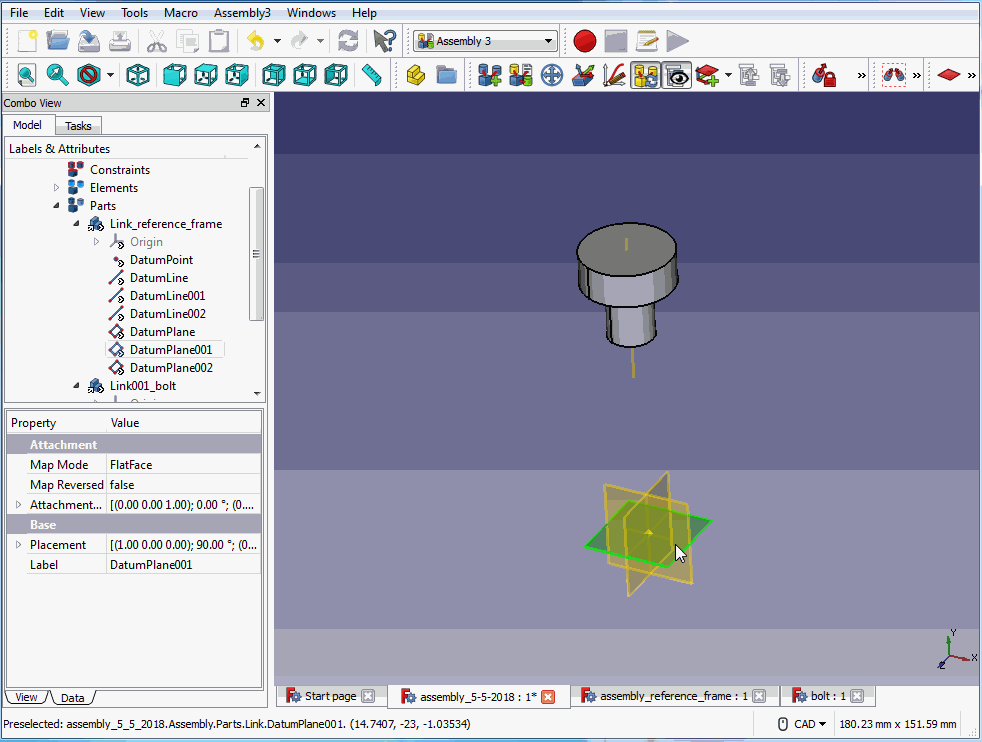The height and width of the screenshot is (742, 982).
Task: Collapse the Link_reference_frame node
Action: [x=76, y=224]
